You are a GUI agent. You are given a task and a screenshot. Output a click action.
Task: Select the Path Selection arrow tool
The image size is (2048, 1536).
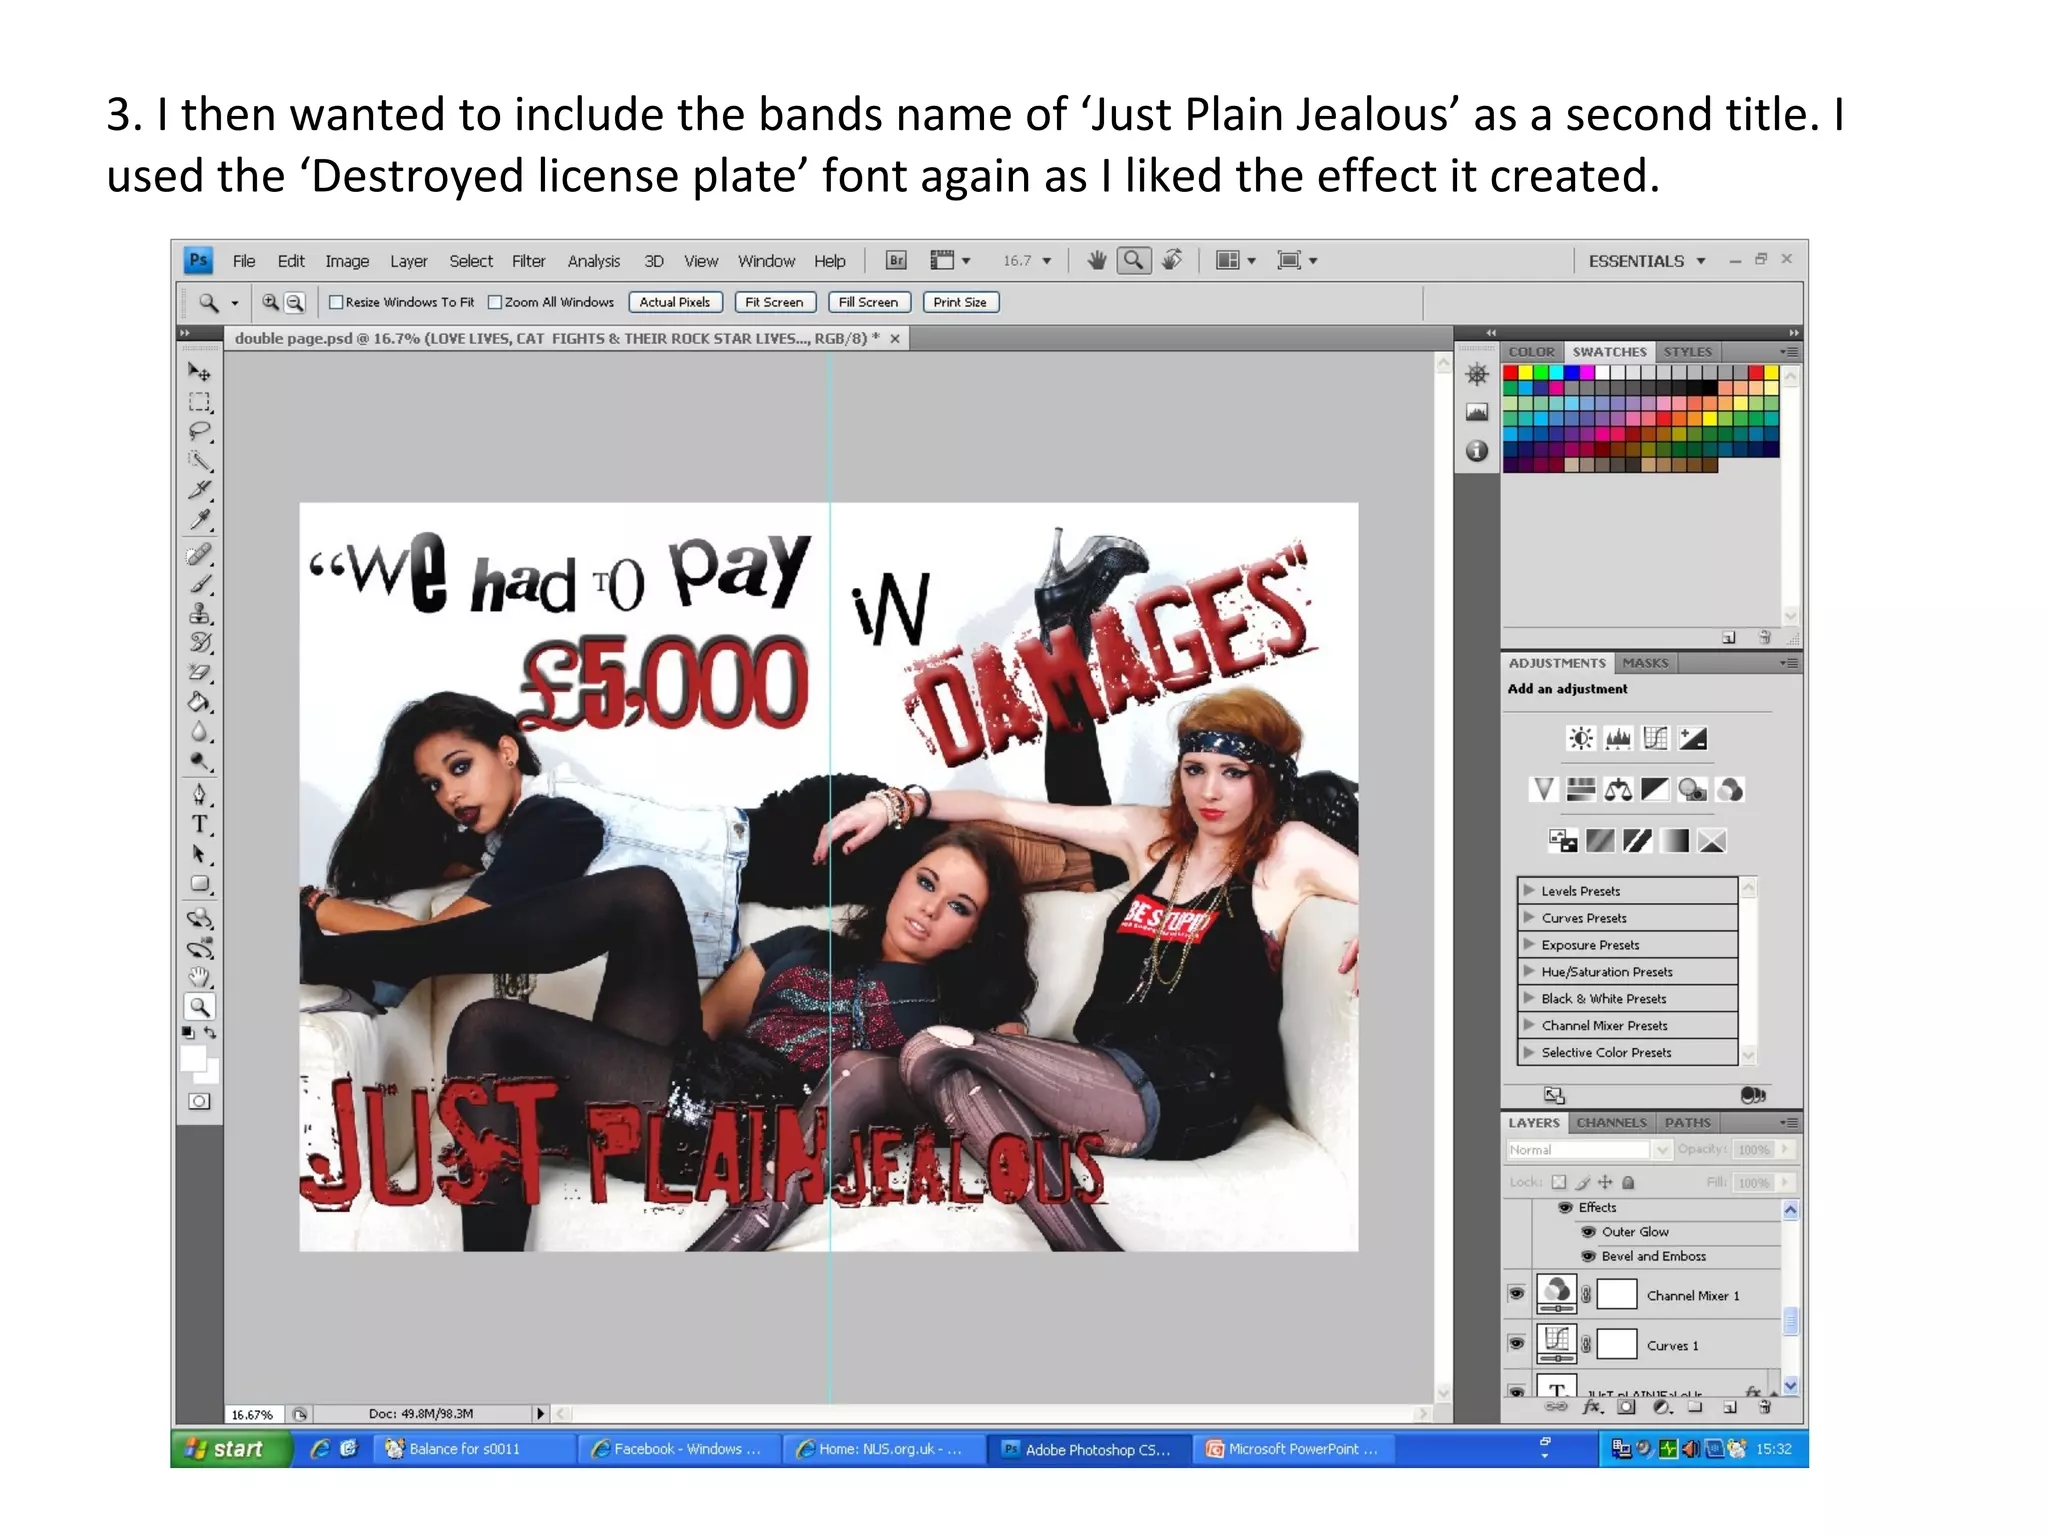[x=199, y=854]
